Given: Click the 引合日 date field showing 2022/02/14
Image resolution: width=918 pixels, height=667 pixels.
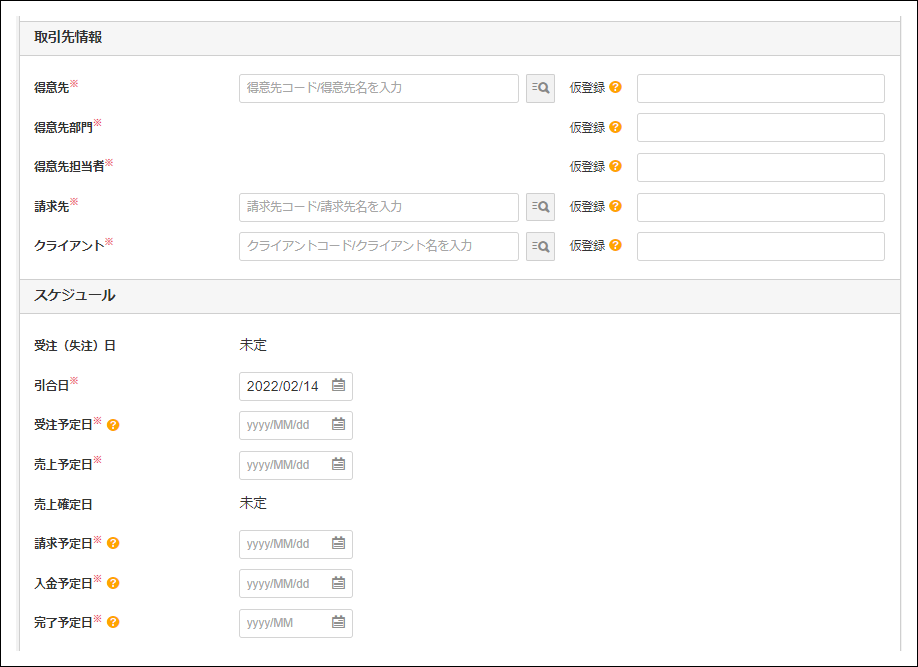Looking at the screenshot, I should point(296,386).
